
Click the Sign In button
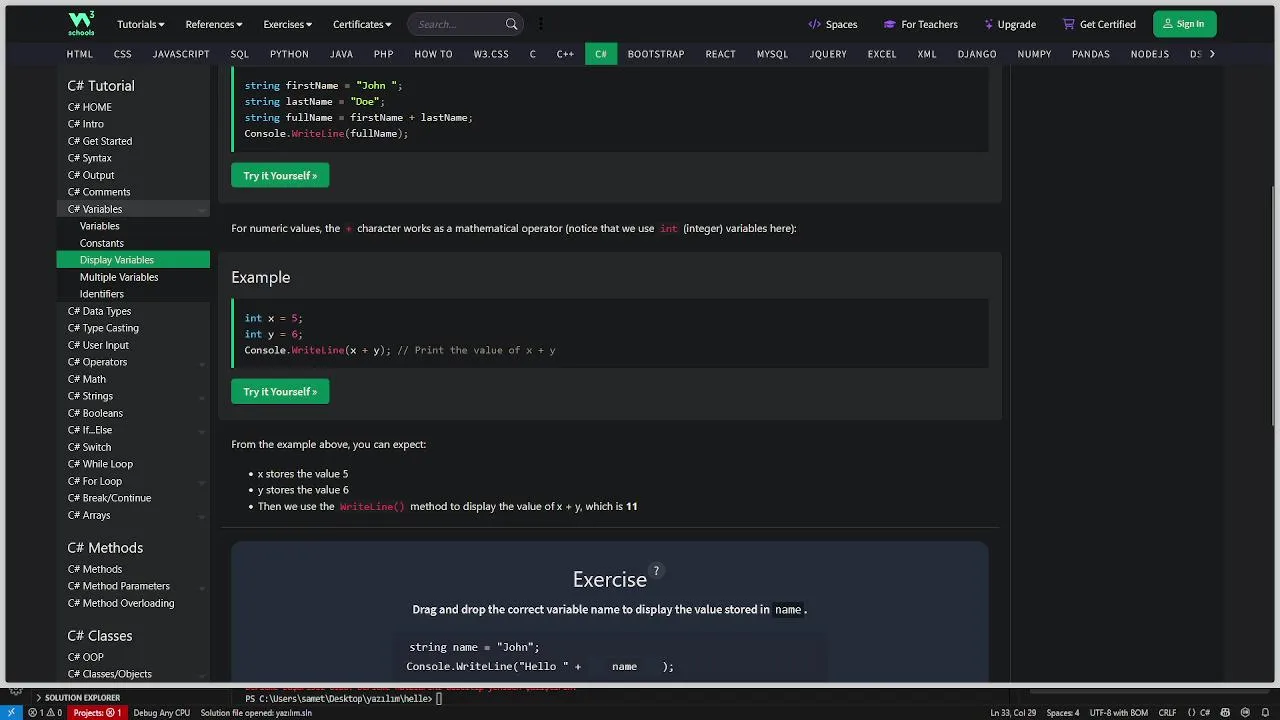pos(1184,24)
